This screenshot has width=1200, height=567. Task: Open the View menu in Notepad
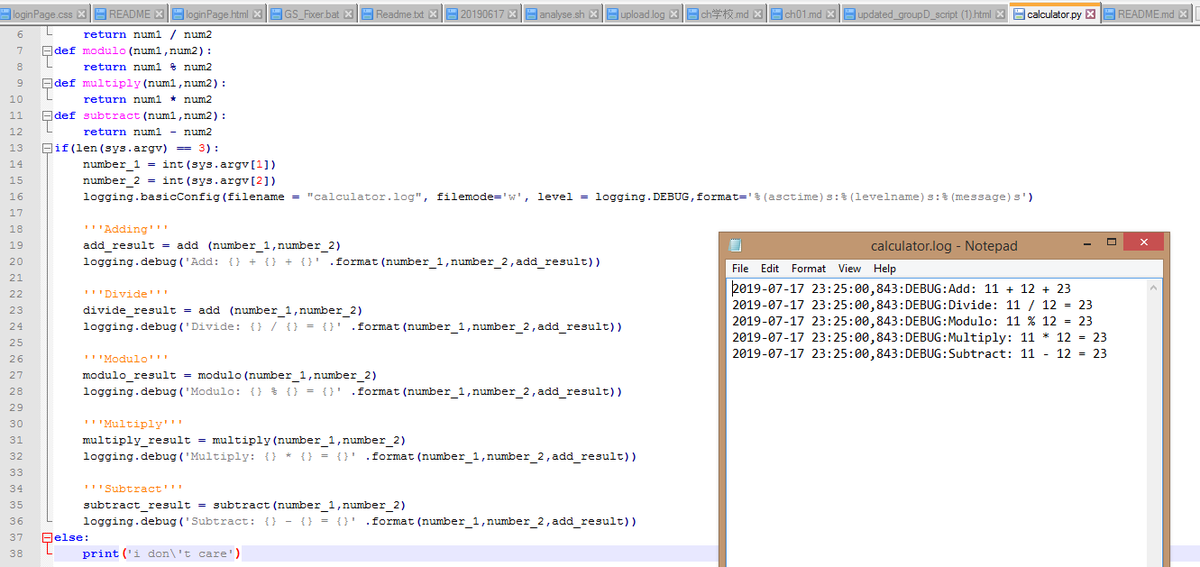pos(849,268)
